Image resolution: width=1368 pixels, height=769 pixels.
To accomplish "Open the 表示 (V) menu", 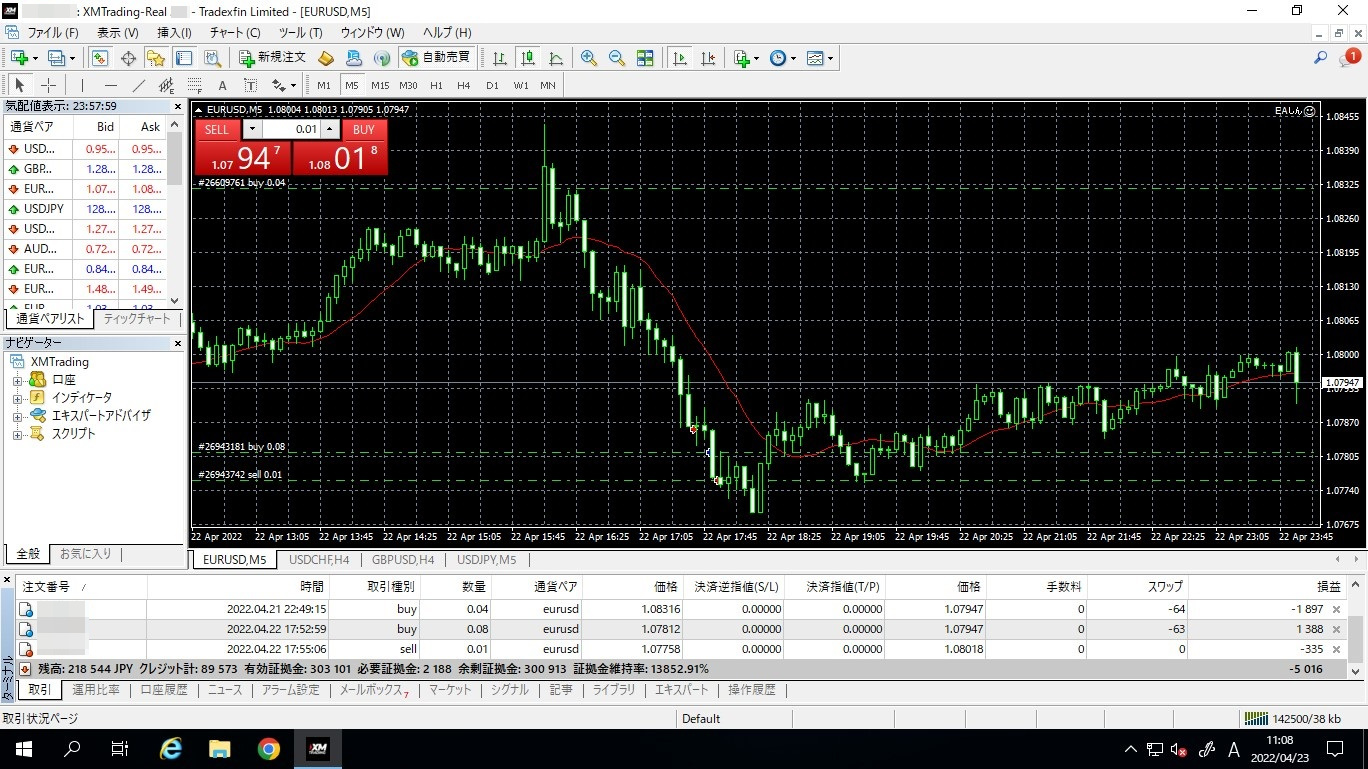I will (x=117, y=33).
